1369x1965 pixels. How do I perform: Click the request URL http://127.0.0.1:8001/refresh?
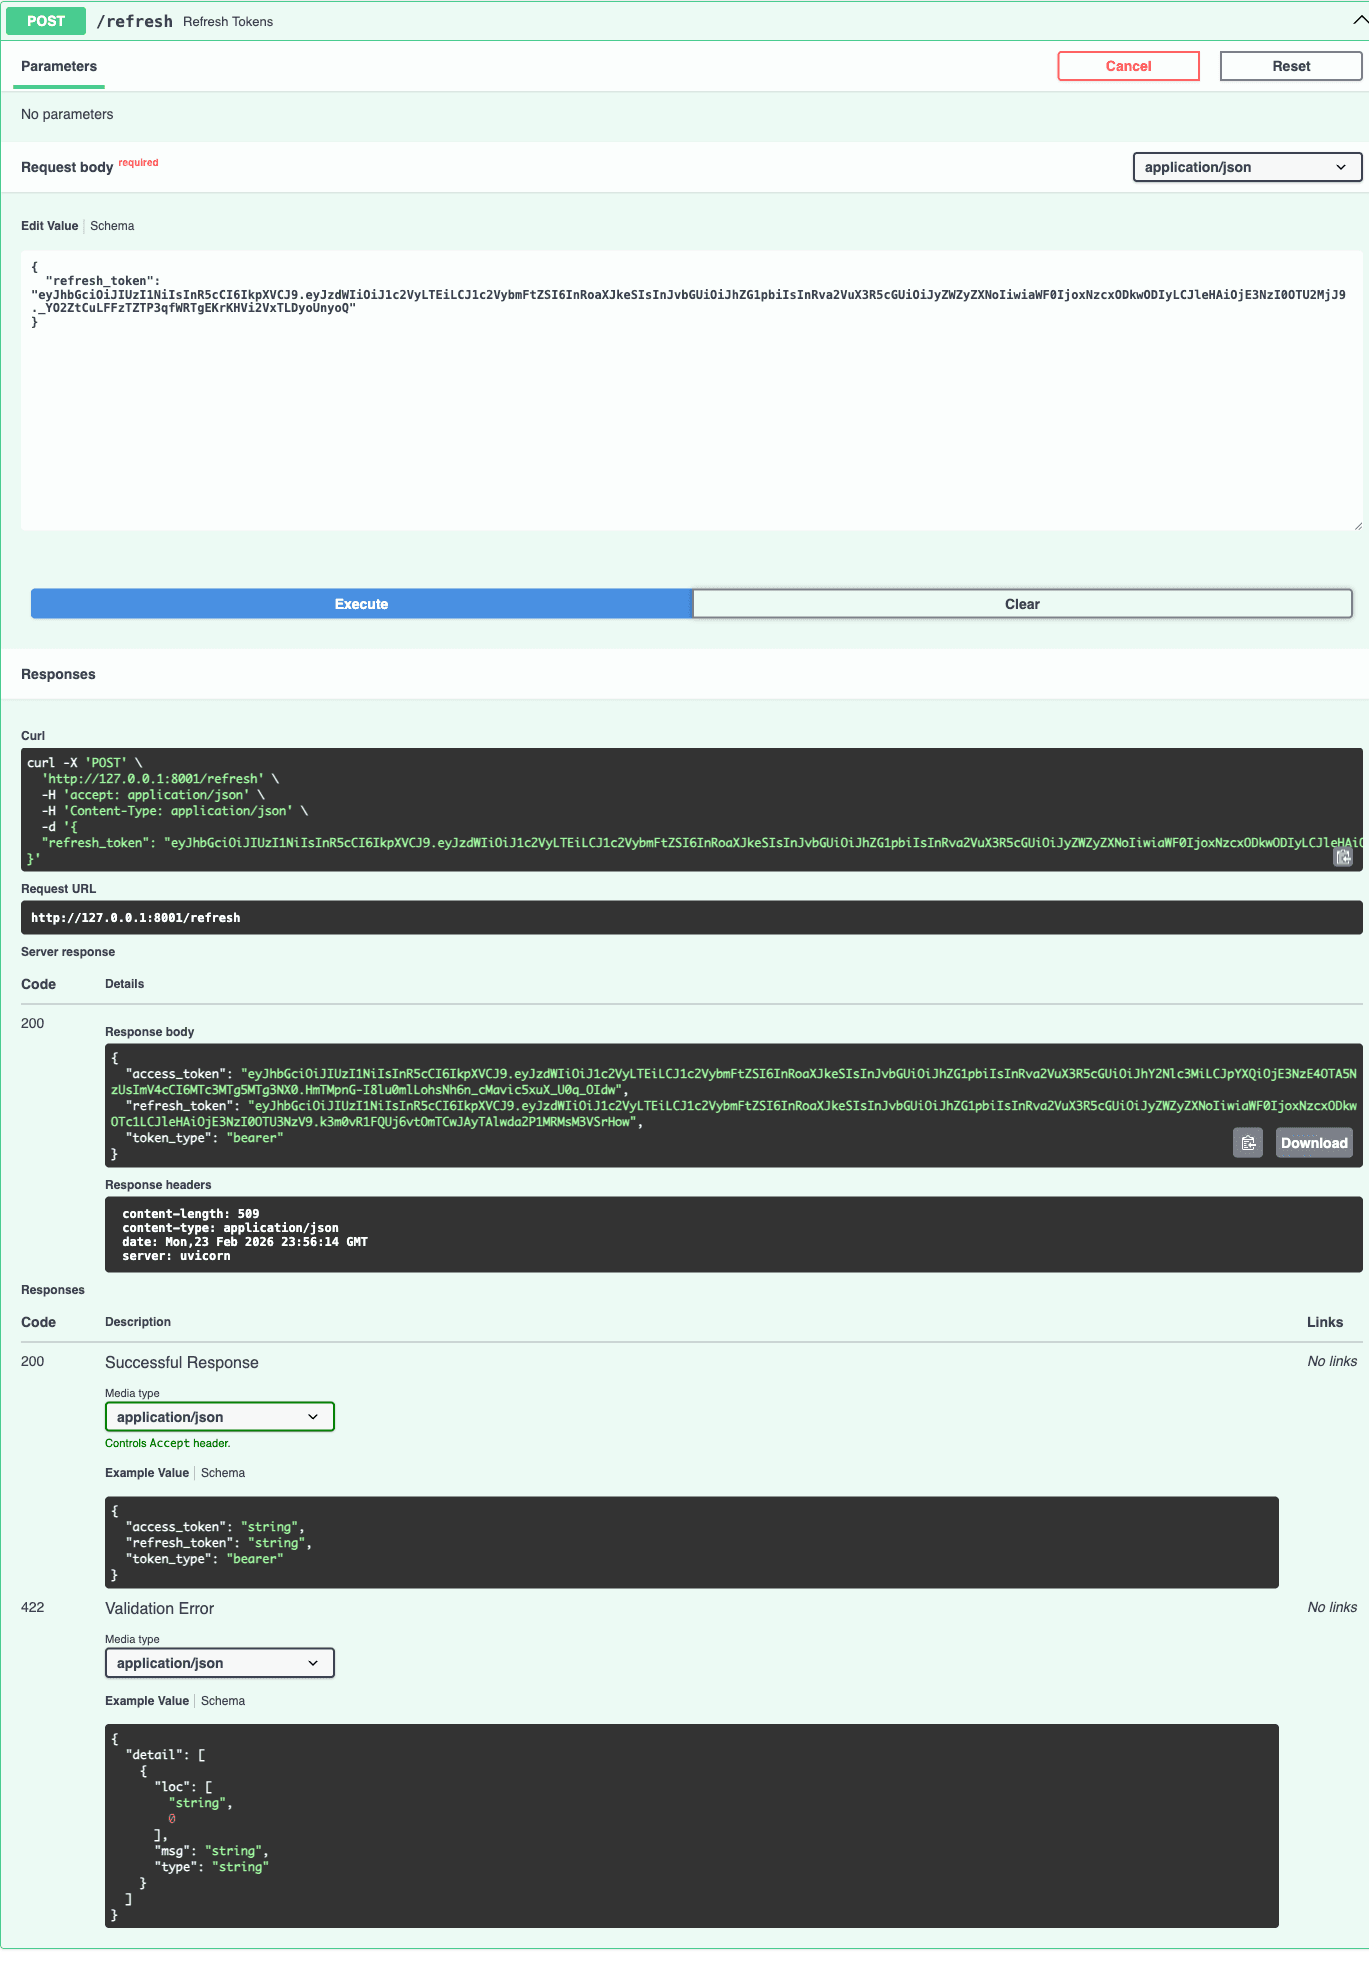point(136,918)
